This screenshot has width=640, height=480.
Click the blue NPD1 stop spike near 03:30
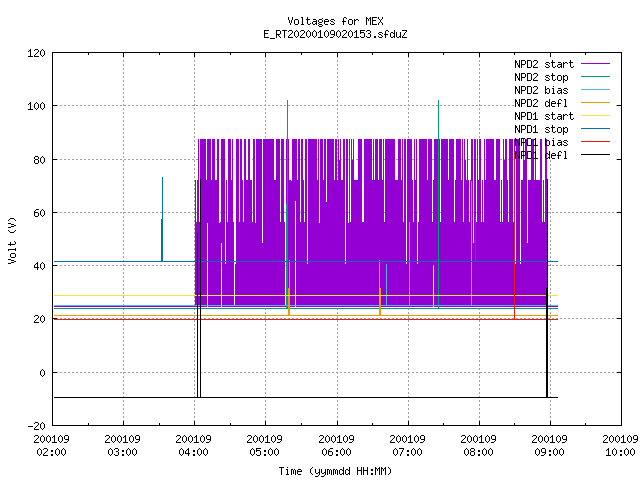point(162,219)
